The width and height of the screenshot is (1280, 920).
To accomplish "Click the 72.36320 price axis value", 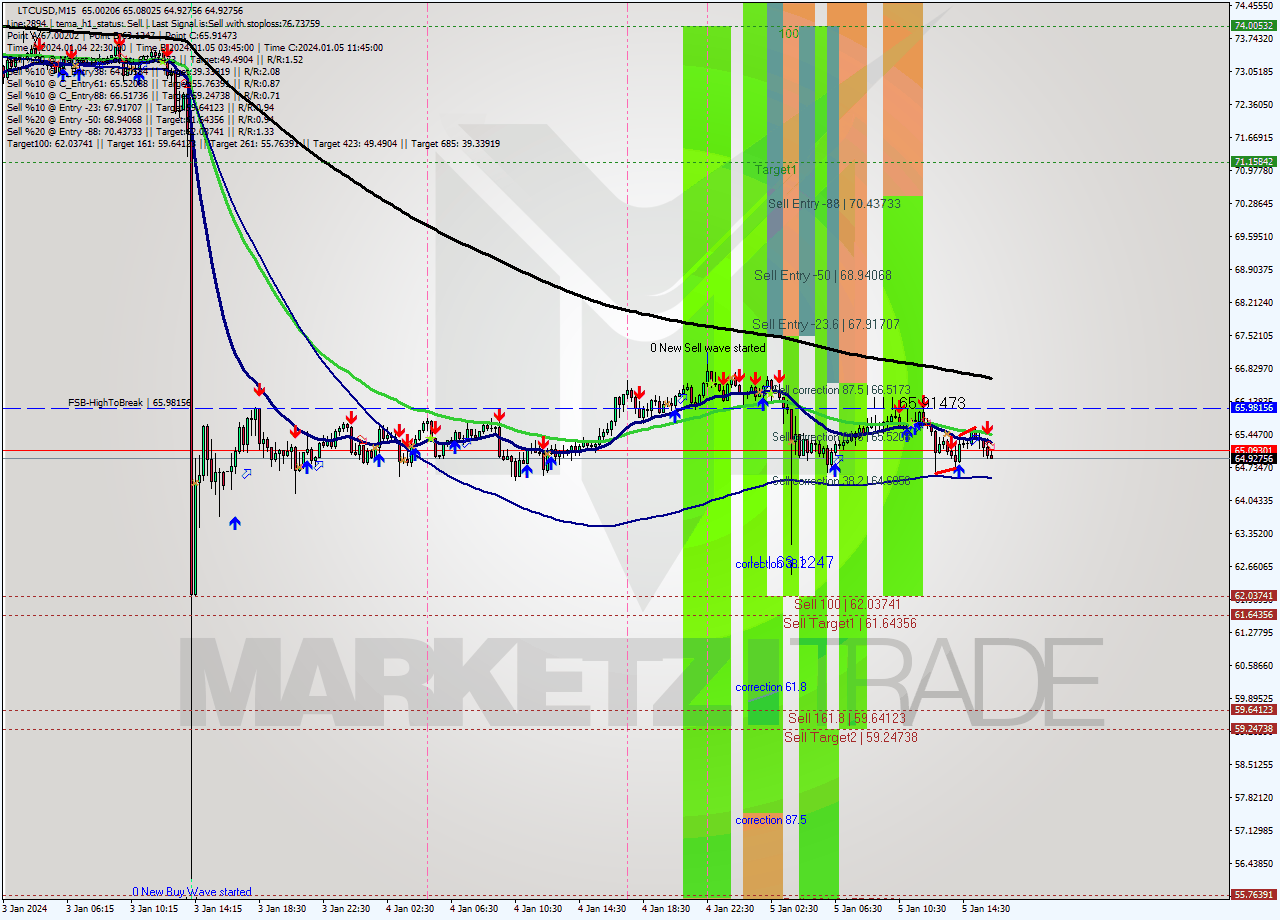I will tap(1254, 104).
